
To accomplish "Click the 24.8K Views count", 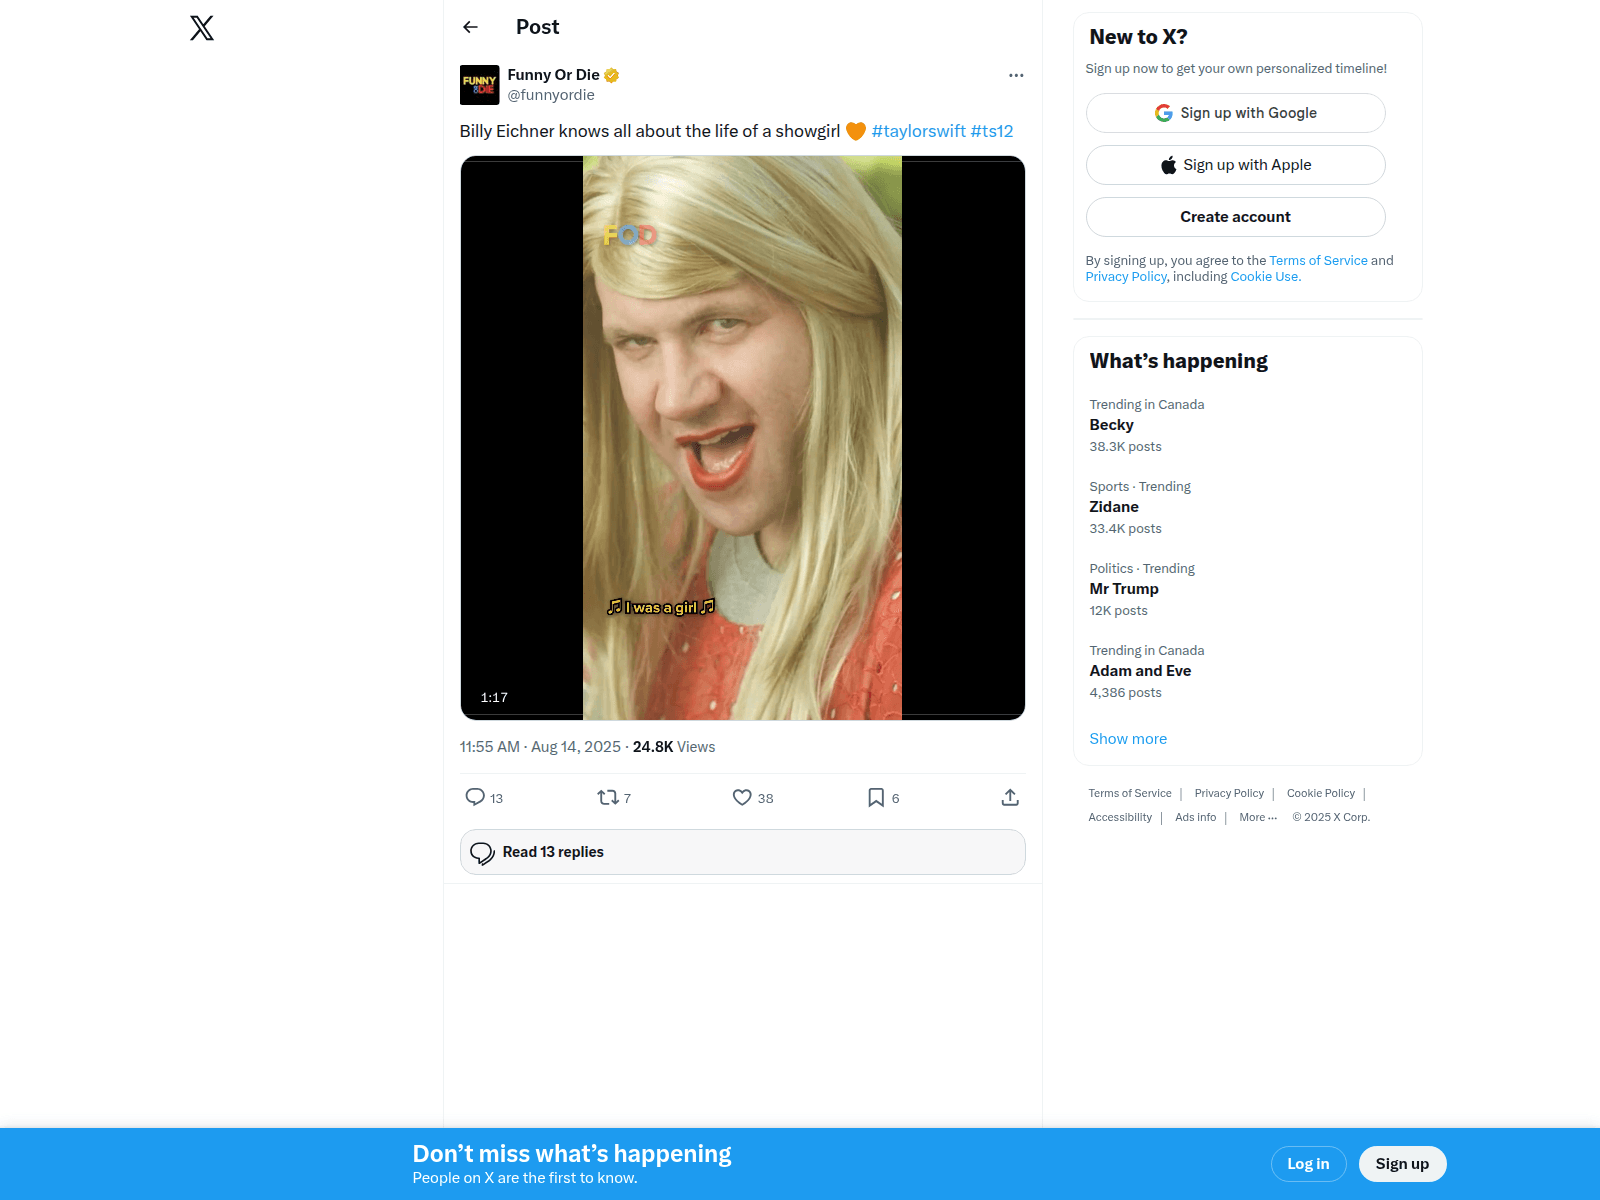I will (x=674, y=747).
